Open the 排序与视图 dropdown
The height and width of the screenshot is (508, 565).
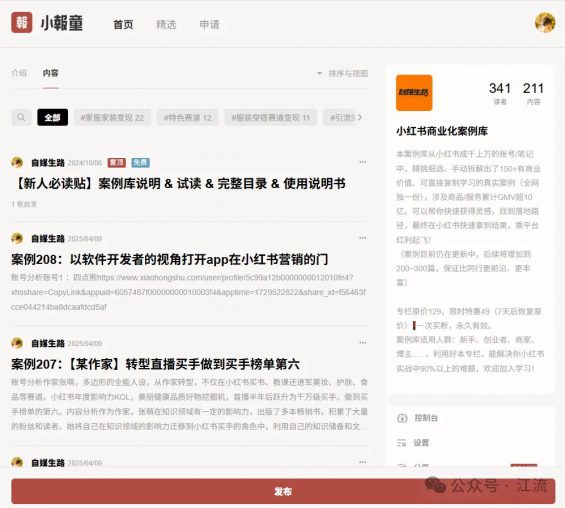point(343,73)
